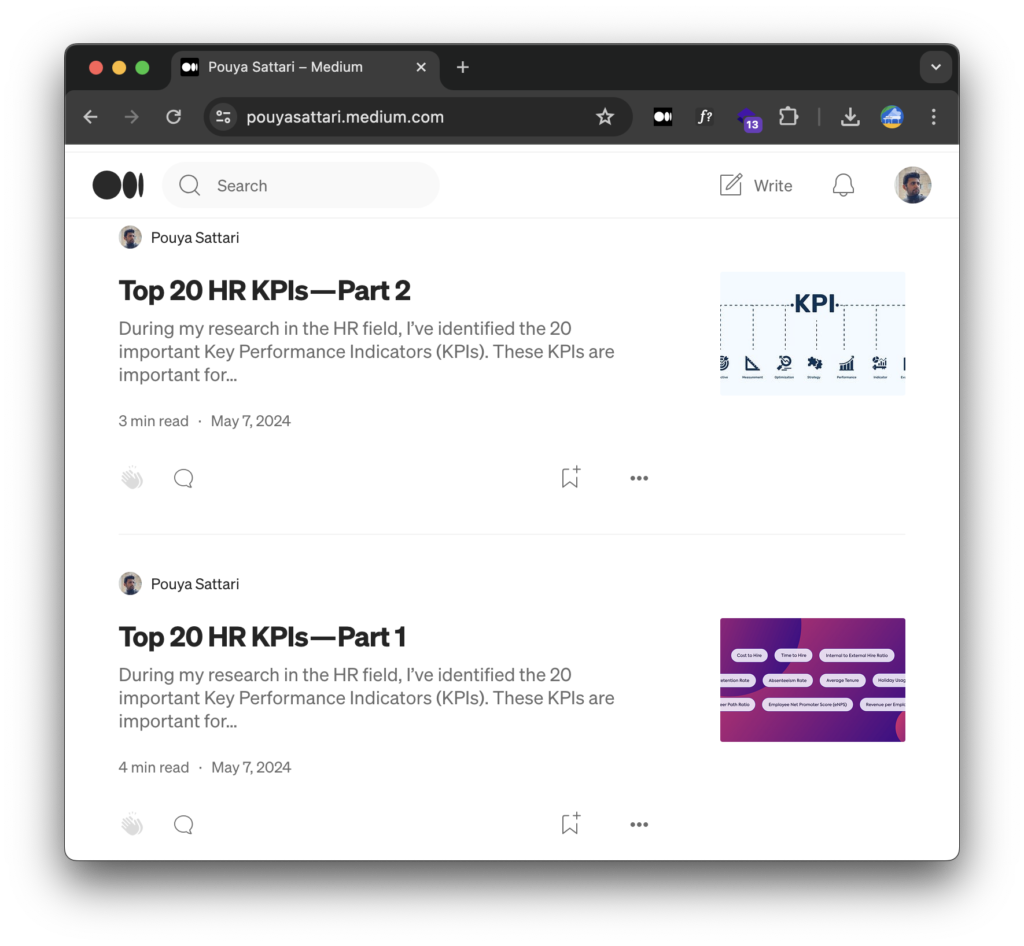Click the Medium search field

[x=310, y=185]
